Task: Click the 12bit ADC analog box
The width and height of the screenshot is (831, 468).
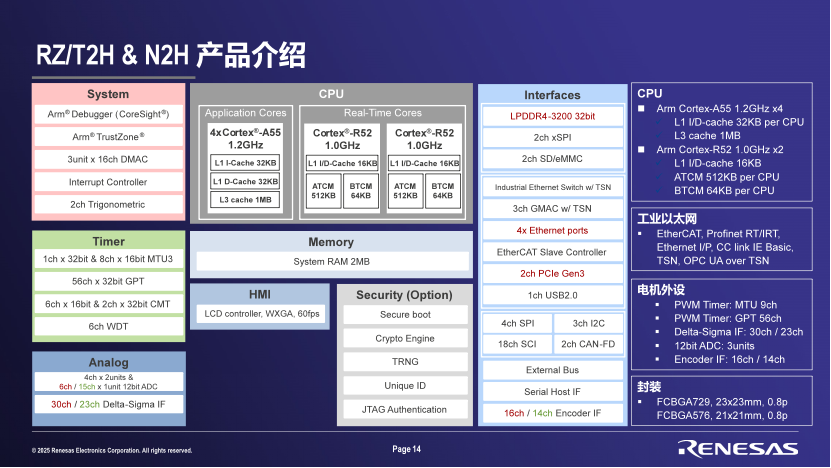Action: coord(109,382)
